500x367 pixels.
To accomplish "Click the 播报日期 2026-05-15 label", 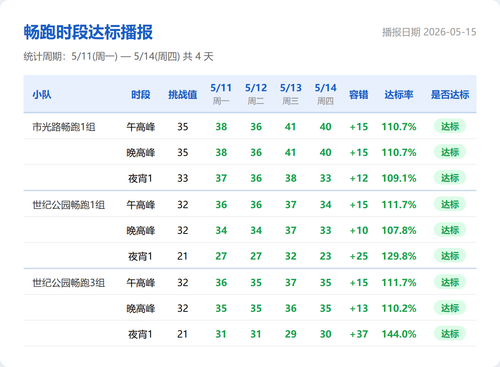I will click(429, 32).
